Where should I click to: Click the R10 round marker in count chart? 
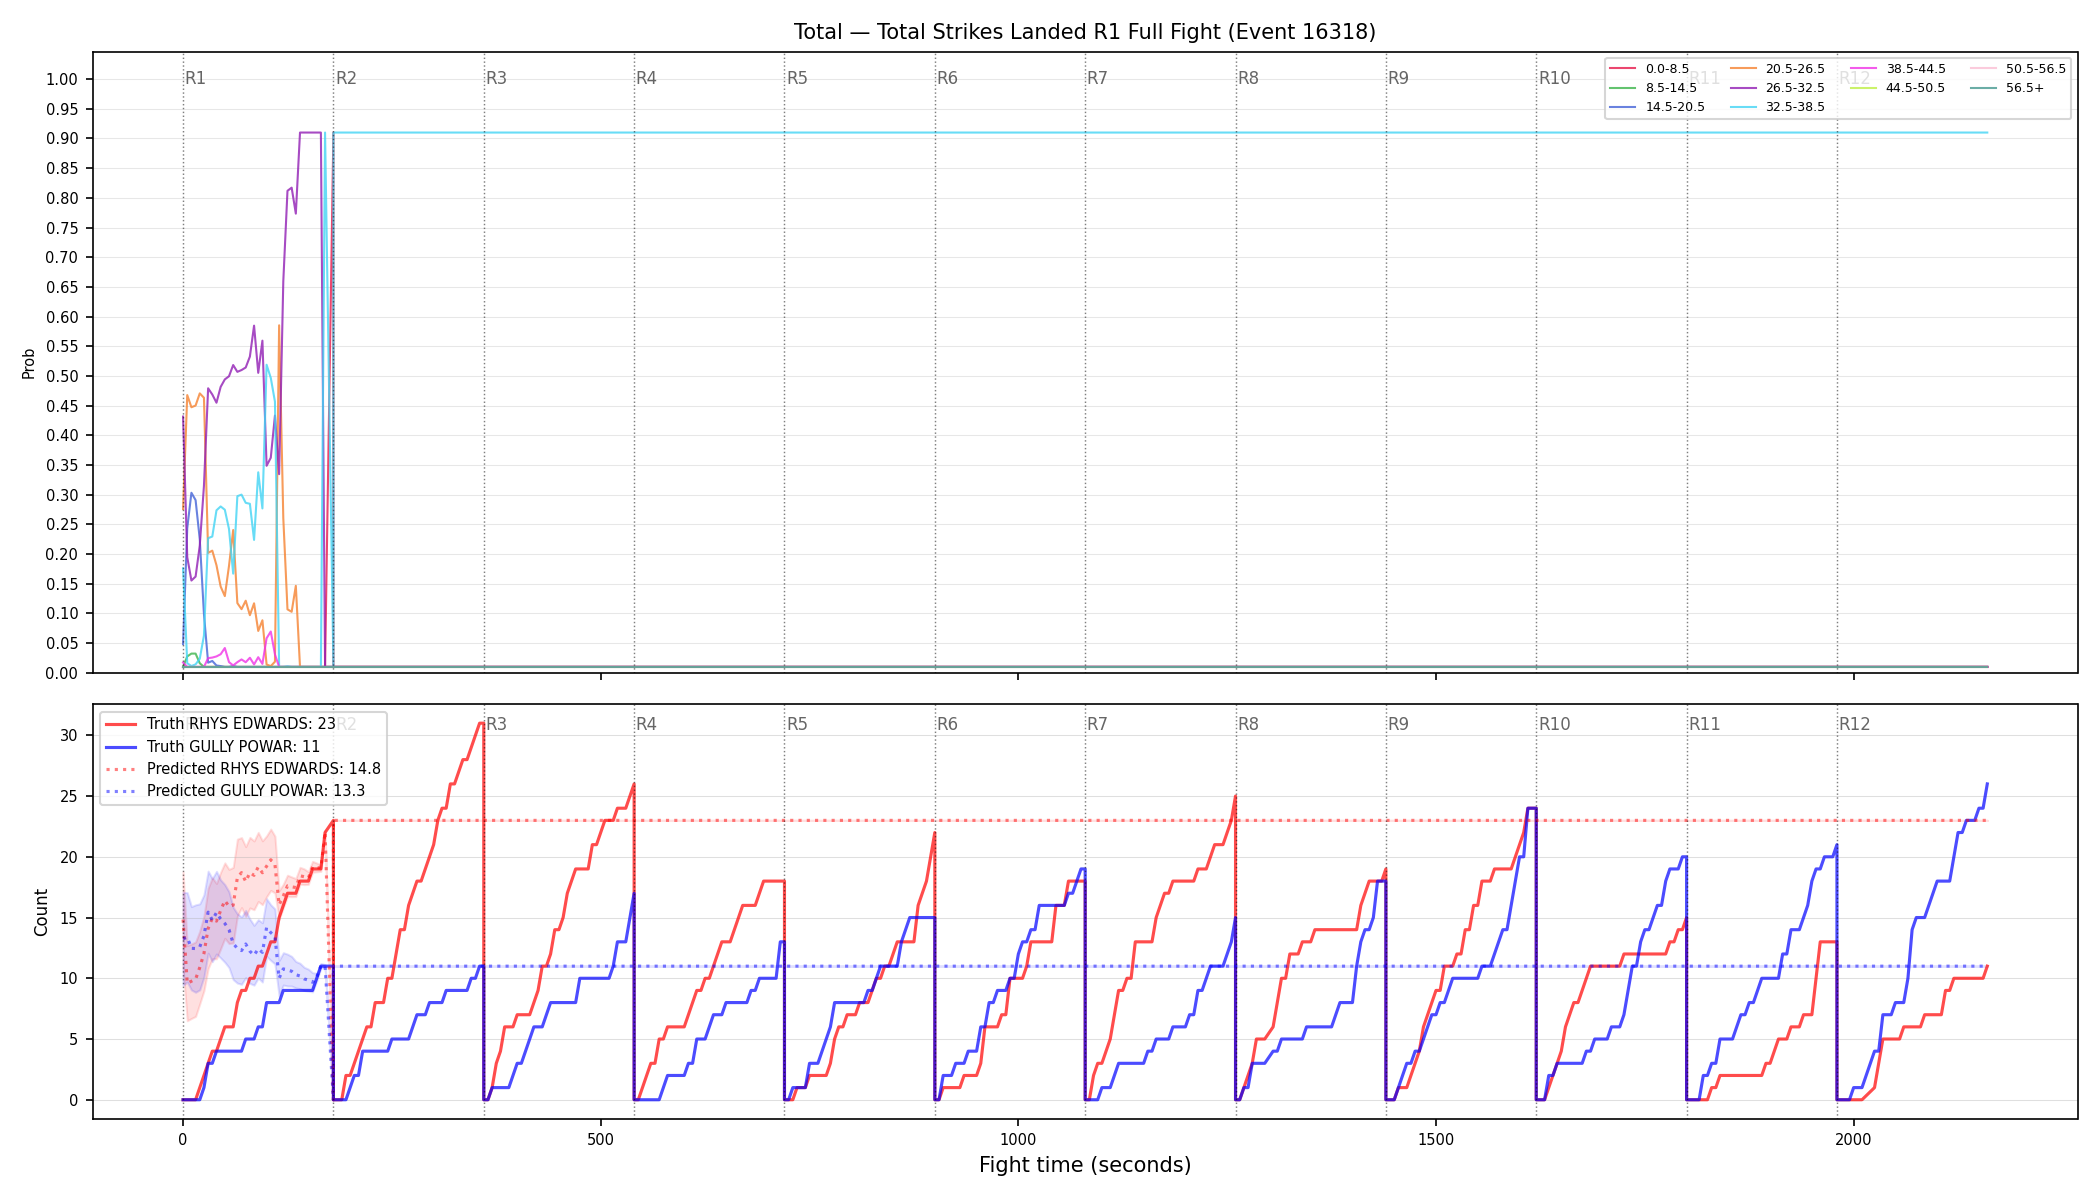[1554, 724]
